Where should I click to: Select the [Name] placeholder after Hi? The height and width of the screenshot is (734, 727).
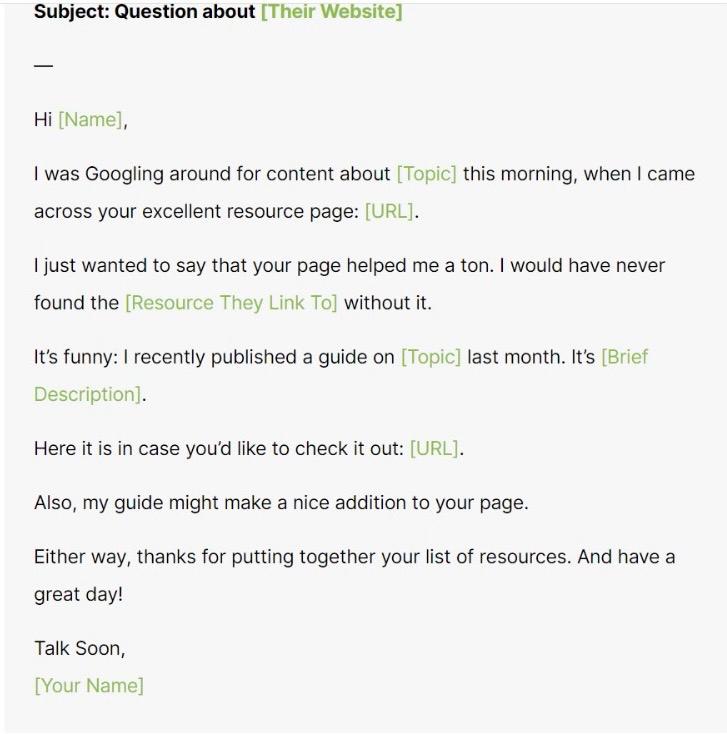(x=91, y=119)
